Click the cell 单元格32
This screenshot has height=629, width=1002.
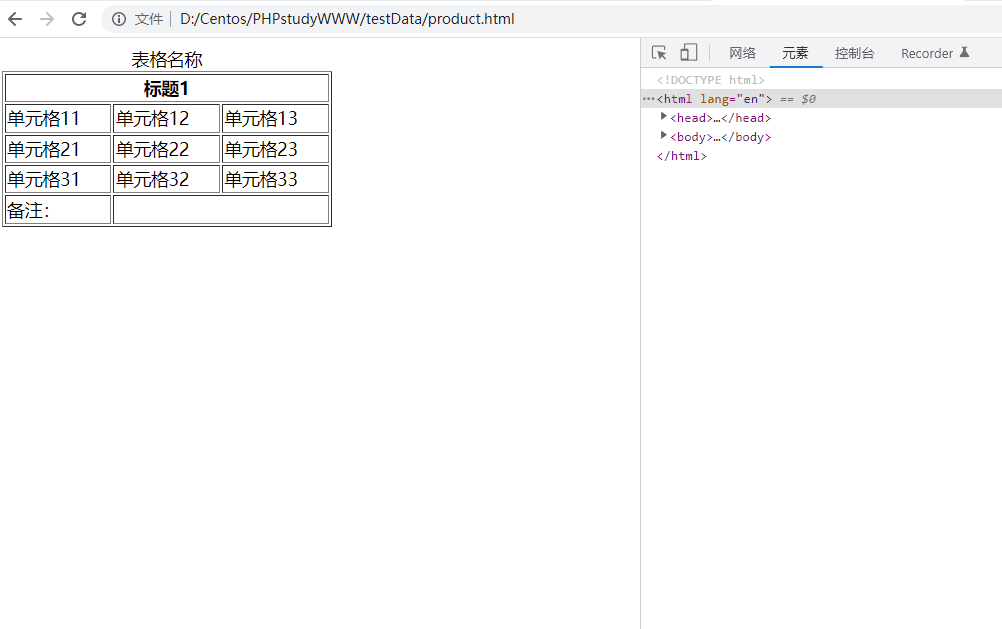(x=167, y=179)
